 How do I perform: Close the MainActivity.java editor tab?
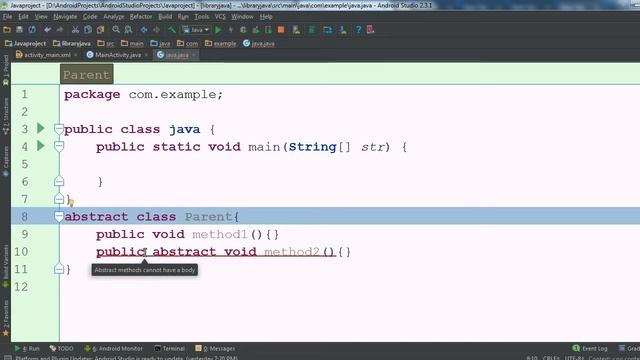click(147, 55)
